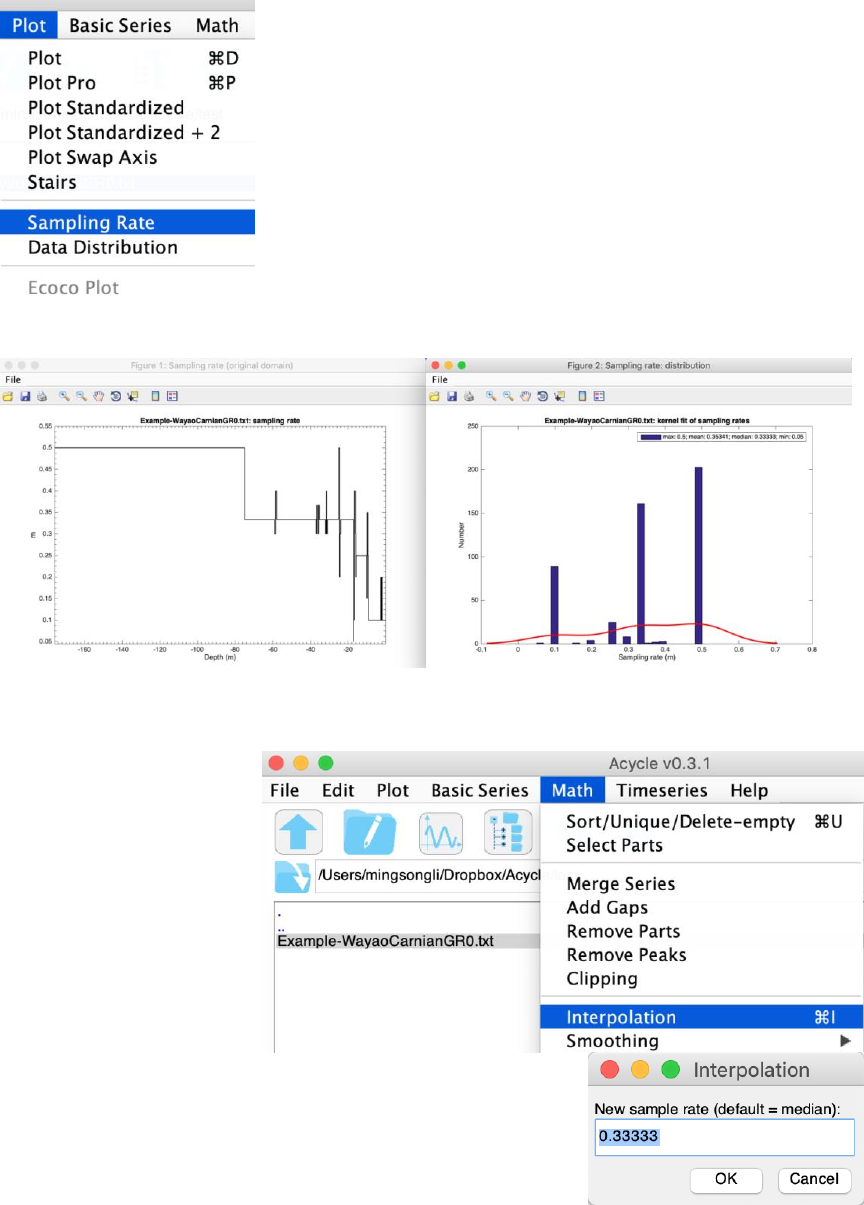Click the folder arrow icon beside the path field

(294, 878)
